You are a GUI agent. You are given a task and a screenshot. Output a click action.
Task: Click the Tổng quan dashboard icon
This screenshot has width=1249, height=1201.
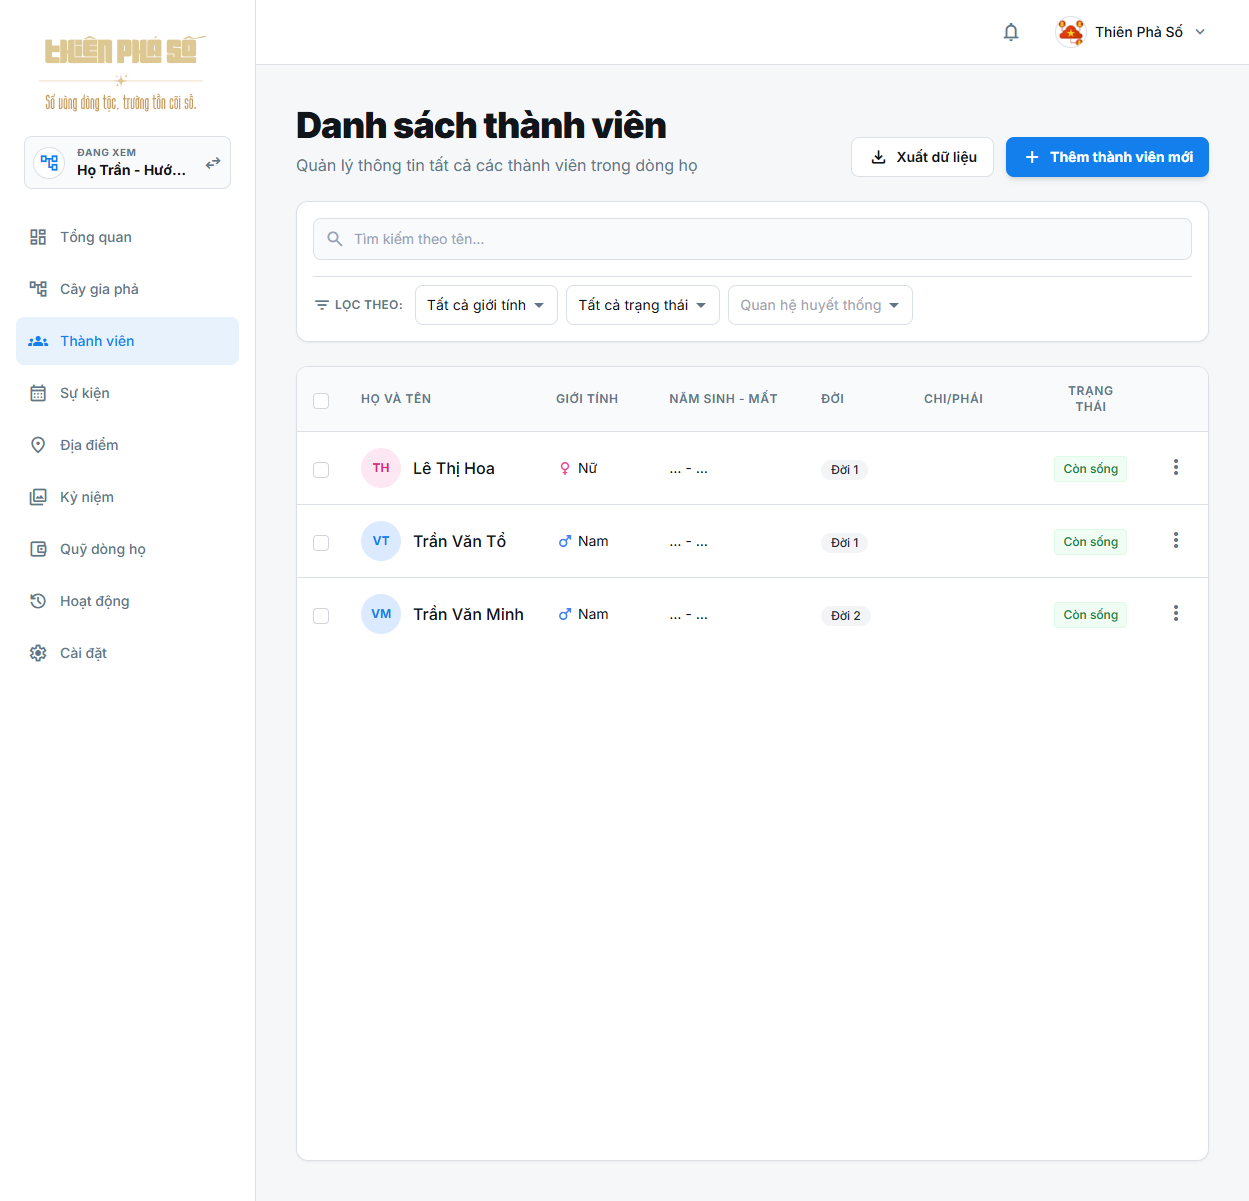38,237
